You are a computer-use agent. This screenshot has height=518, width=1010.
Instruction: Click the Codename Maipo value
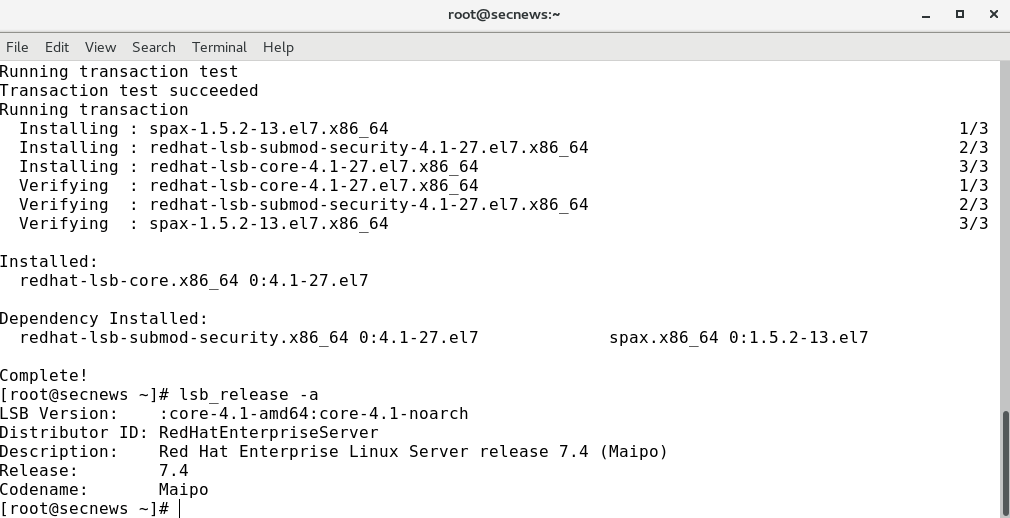184,490
